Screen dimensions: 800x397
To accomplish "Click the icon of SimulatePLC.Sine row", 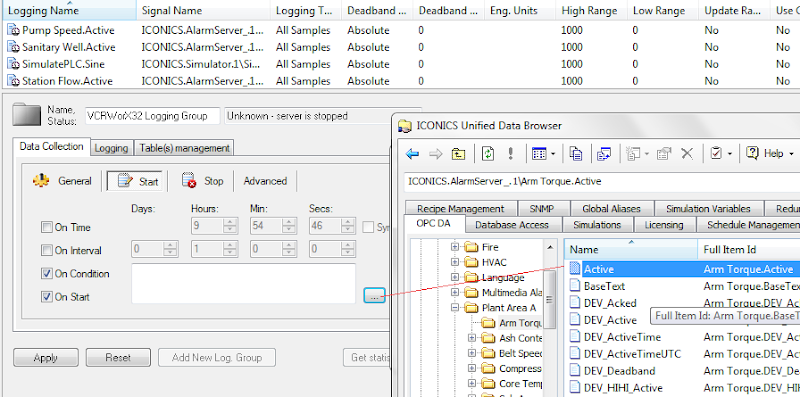I will tap(13, 64).
